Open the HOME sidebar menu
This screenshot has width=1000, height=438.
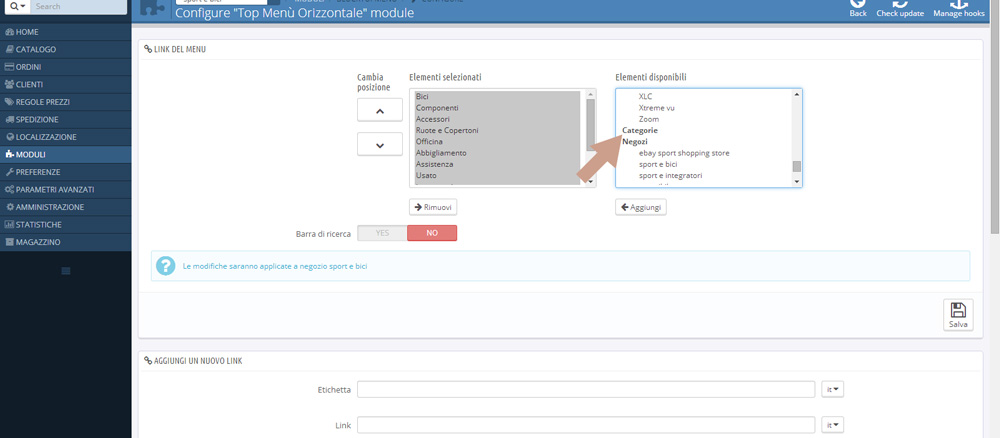(66, 31)
